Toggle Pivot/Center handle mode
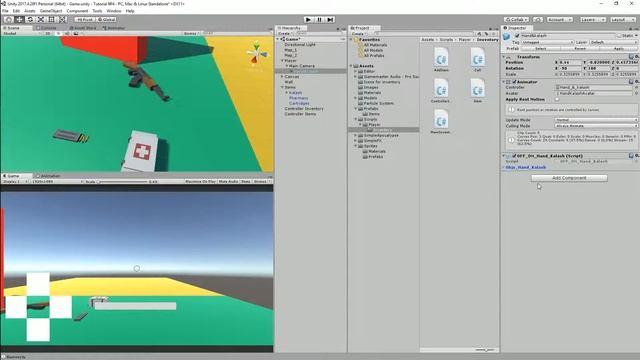The width and height of the screenshot is (640, 360). click(85, 20)
